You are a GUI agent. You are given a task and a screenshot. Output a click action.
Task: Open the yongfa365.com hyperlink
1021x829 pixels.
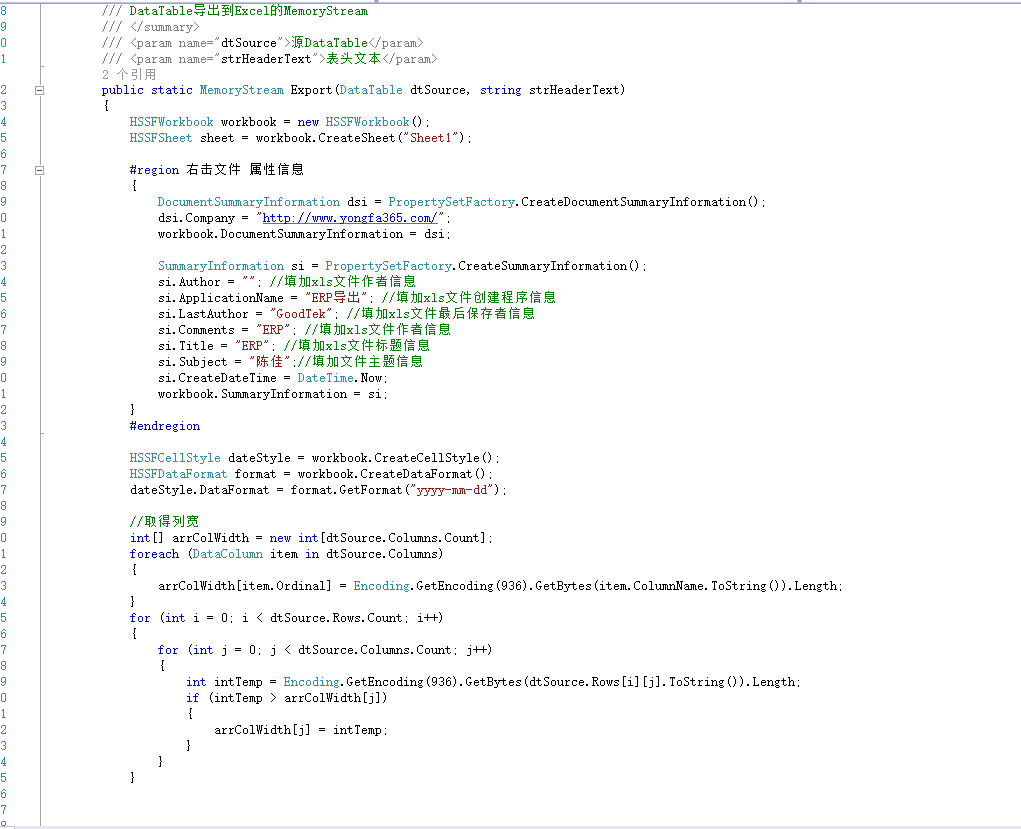coord(350,218)
